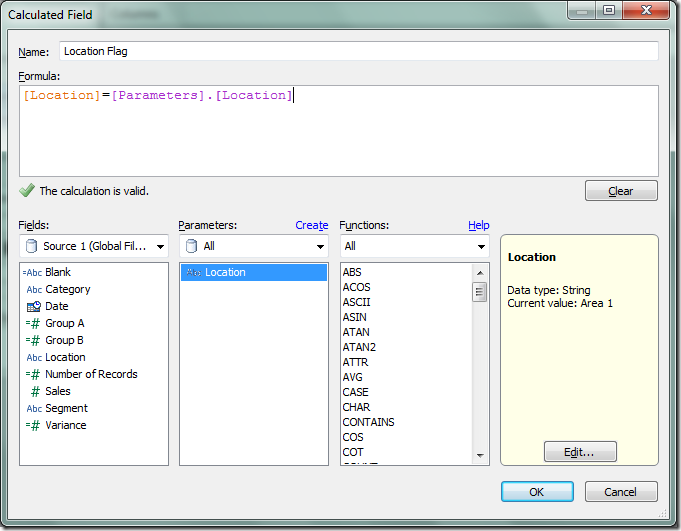Image resolution: width=681 pixels, height=531 pixels.
Task: Confirm with the OK button
Action: 537,492
